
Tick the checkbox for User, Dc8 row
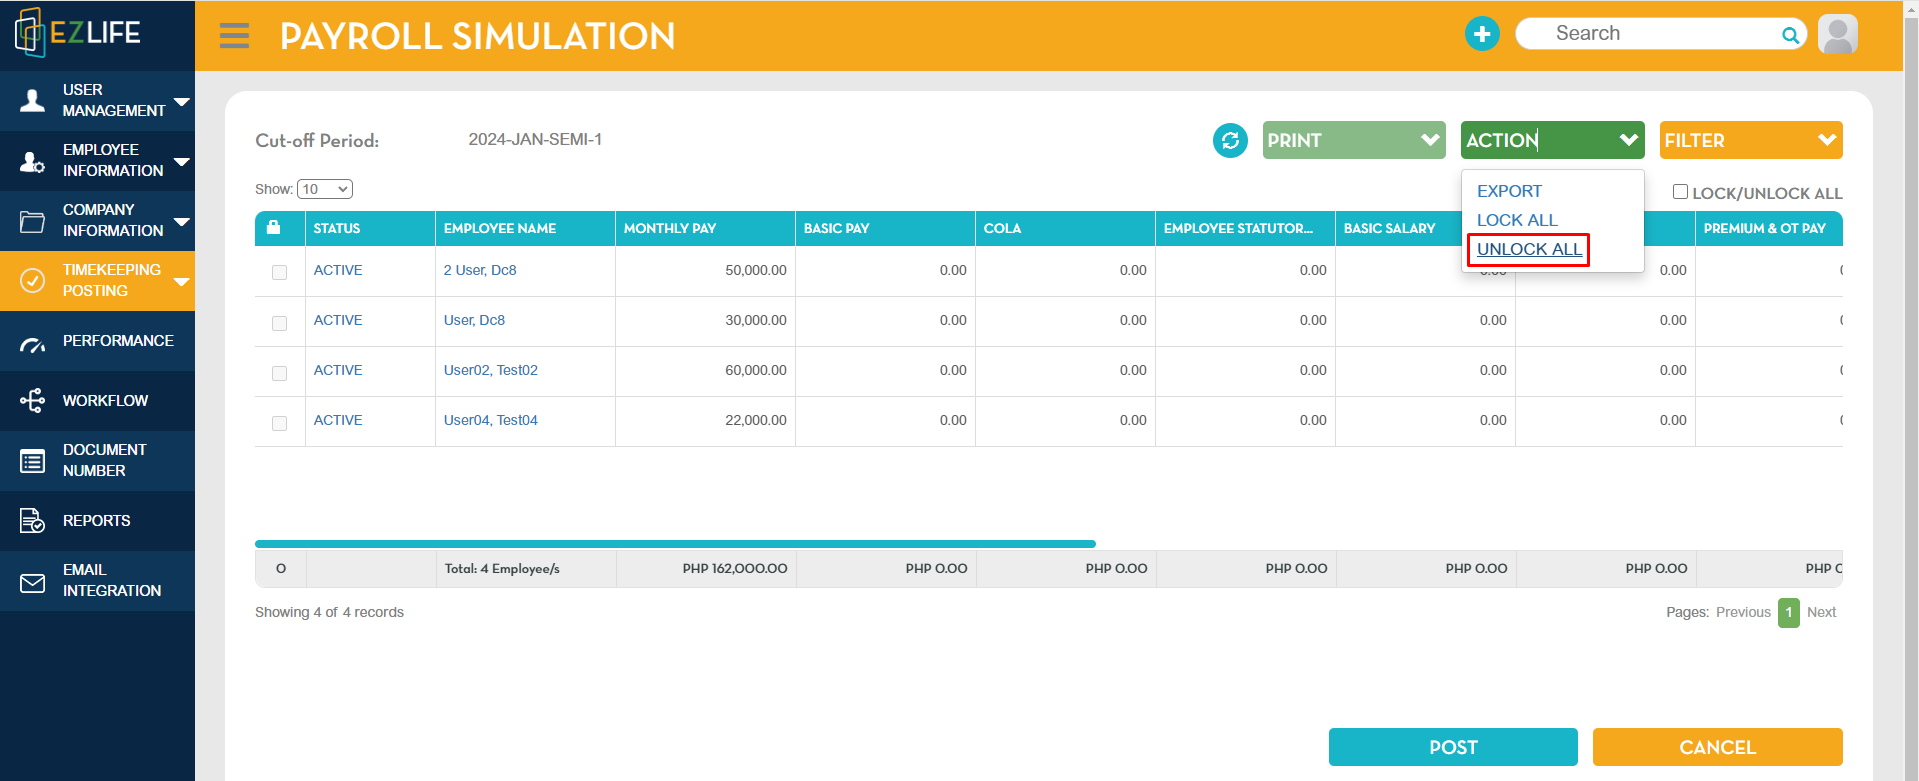click(x=280, y=323)
